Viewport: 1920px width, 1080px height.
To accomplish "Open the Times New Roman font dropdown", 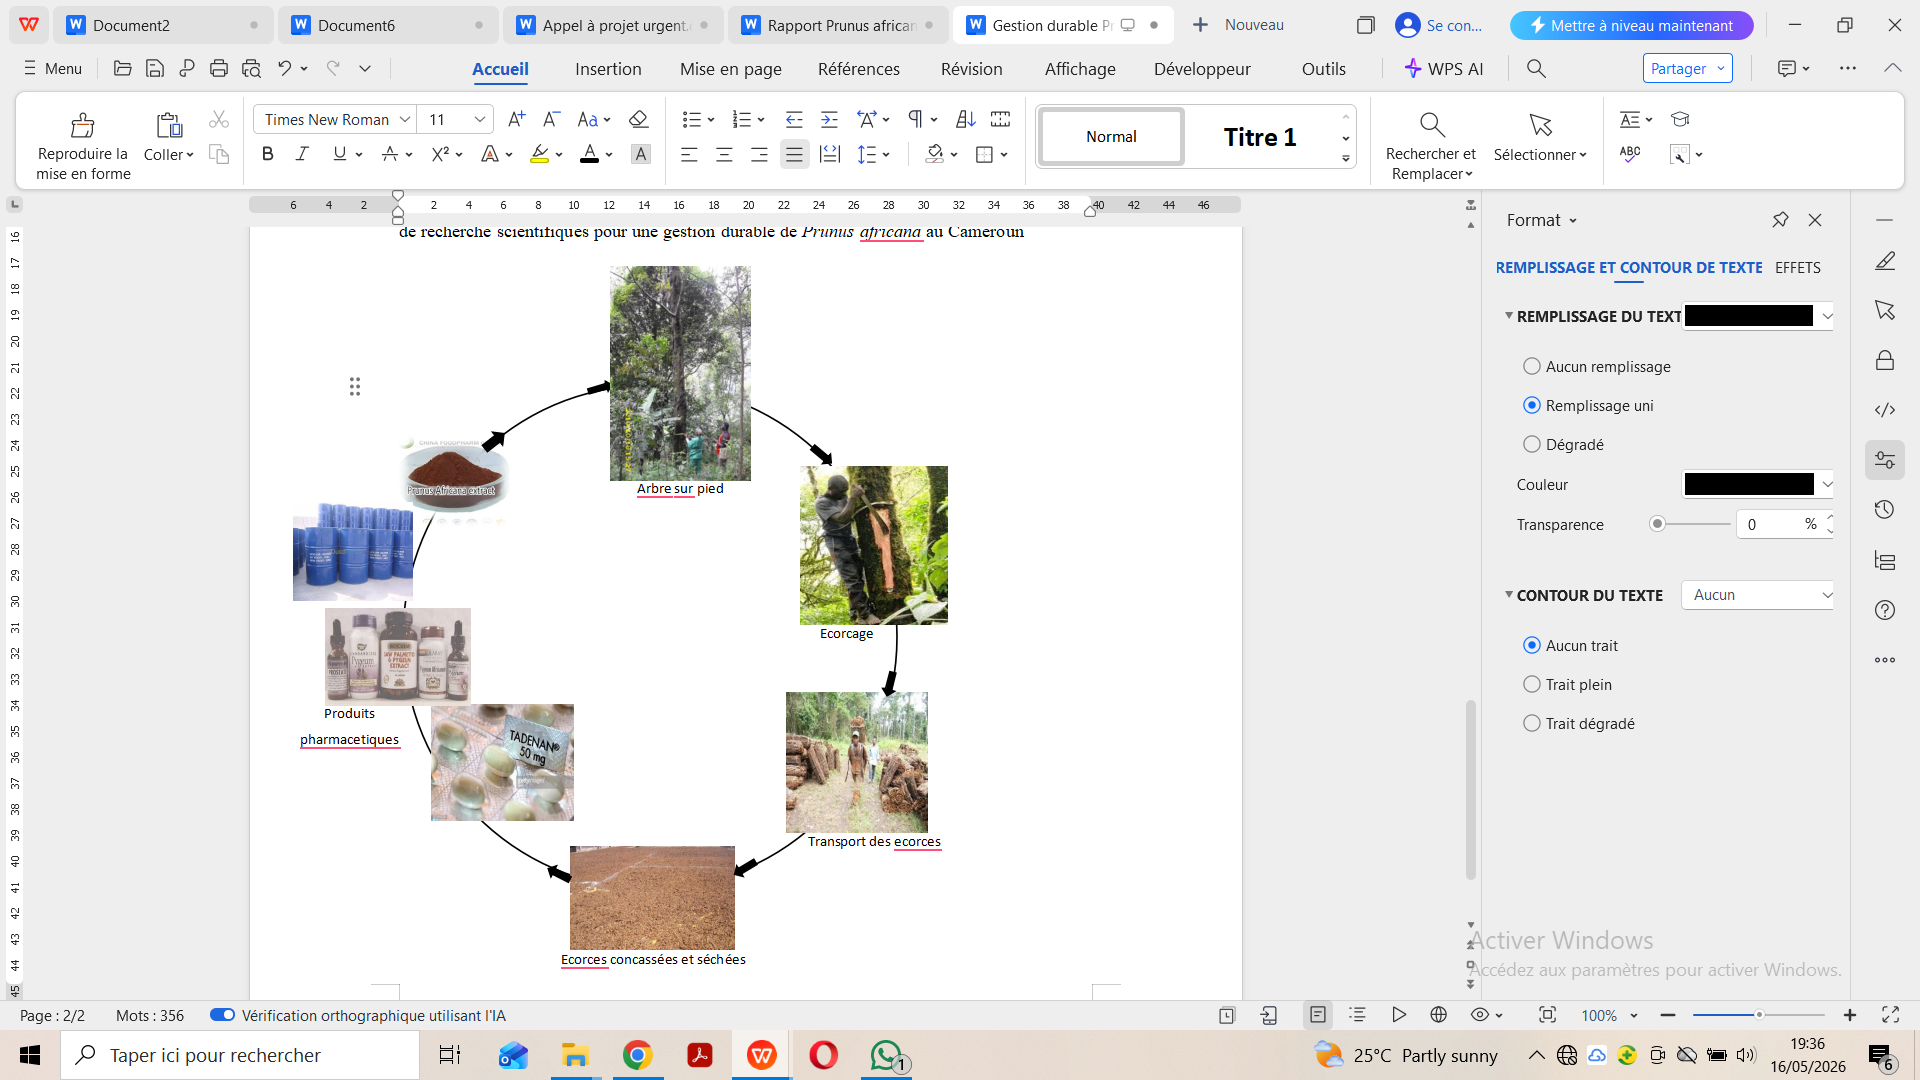I will (x=333, y=119).
